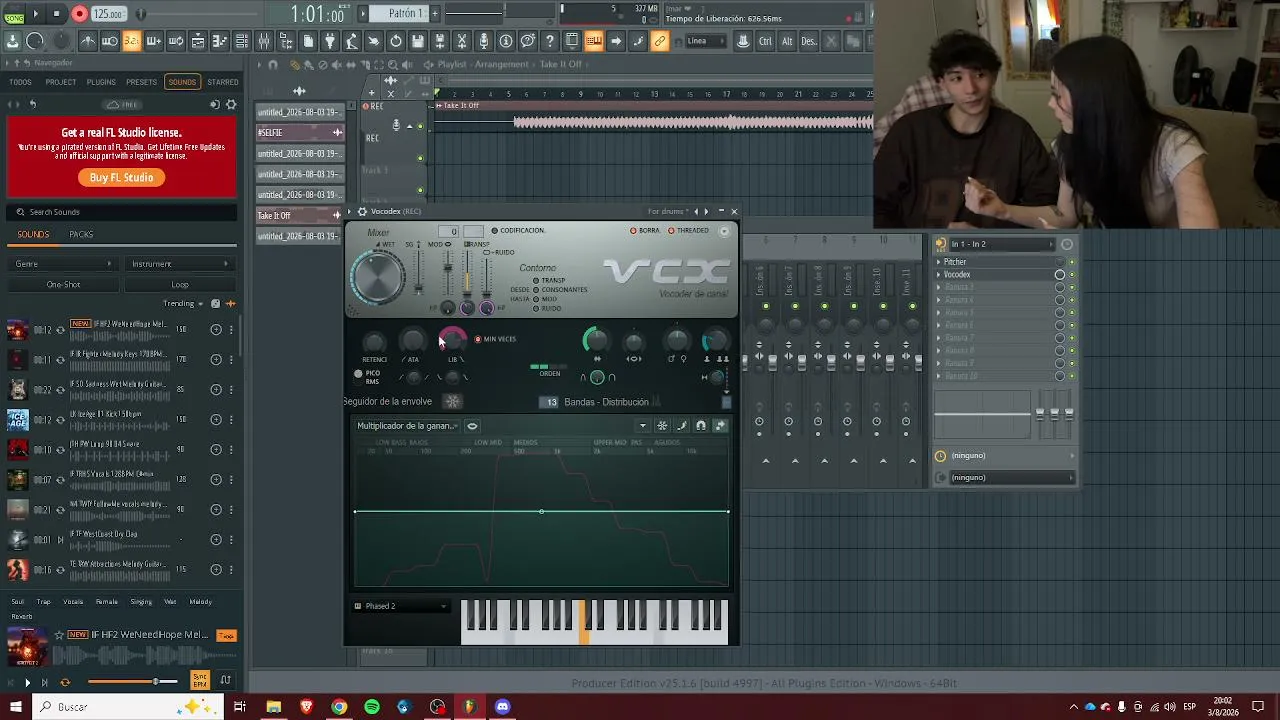Open the Instrument filter dropdown
Image resolution: width=1280 pixels, height=720 pixels.
click(x=180, y=264)
